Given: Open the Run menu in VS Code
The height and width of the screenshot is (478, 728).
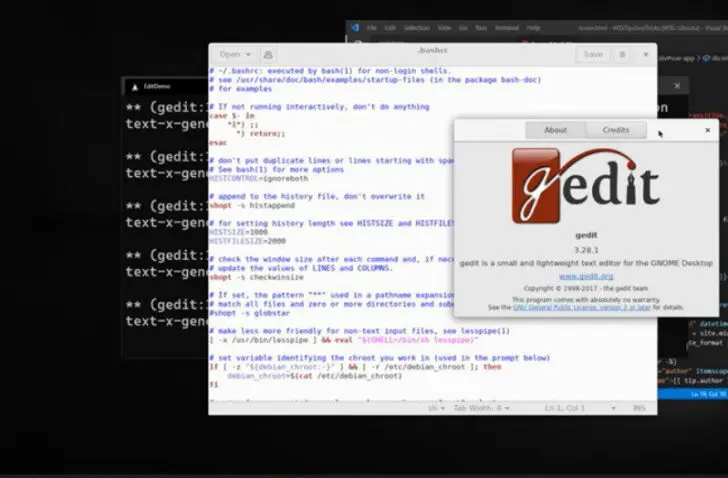Looking at the screenshot, I should click(481, 28).
